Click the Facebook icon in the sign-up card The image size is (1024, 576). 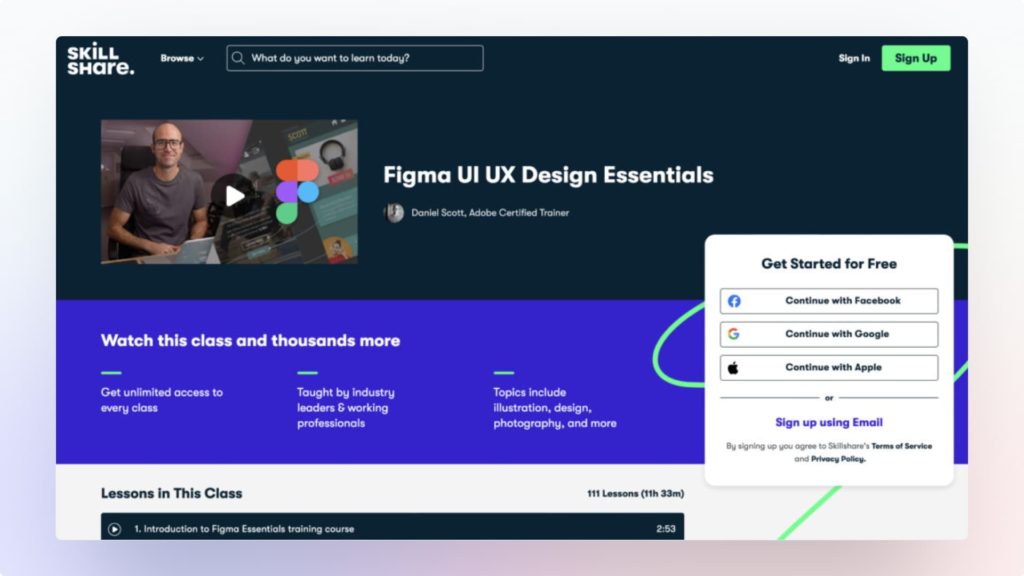[x=735, y=300]
